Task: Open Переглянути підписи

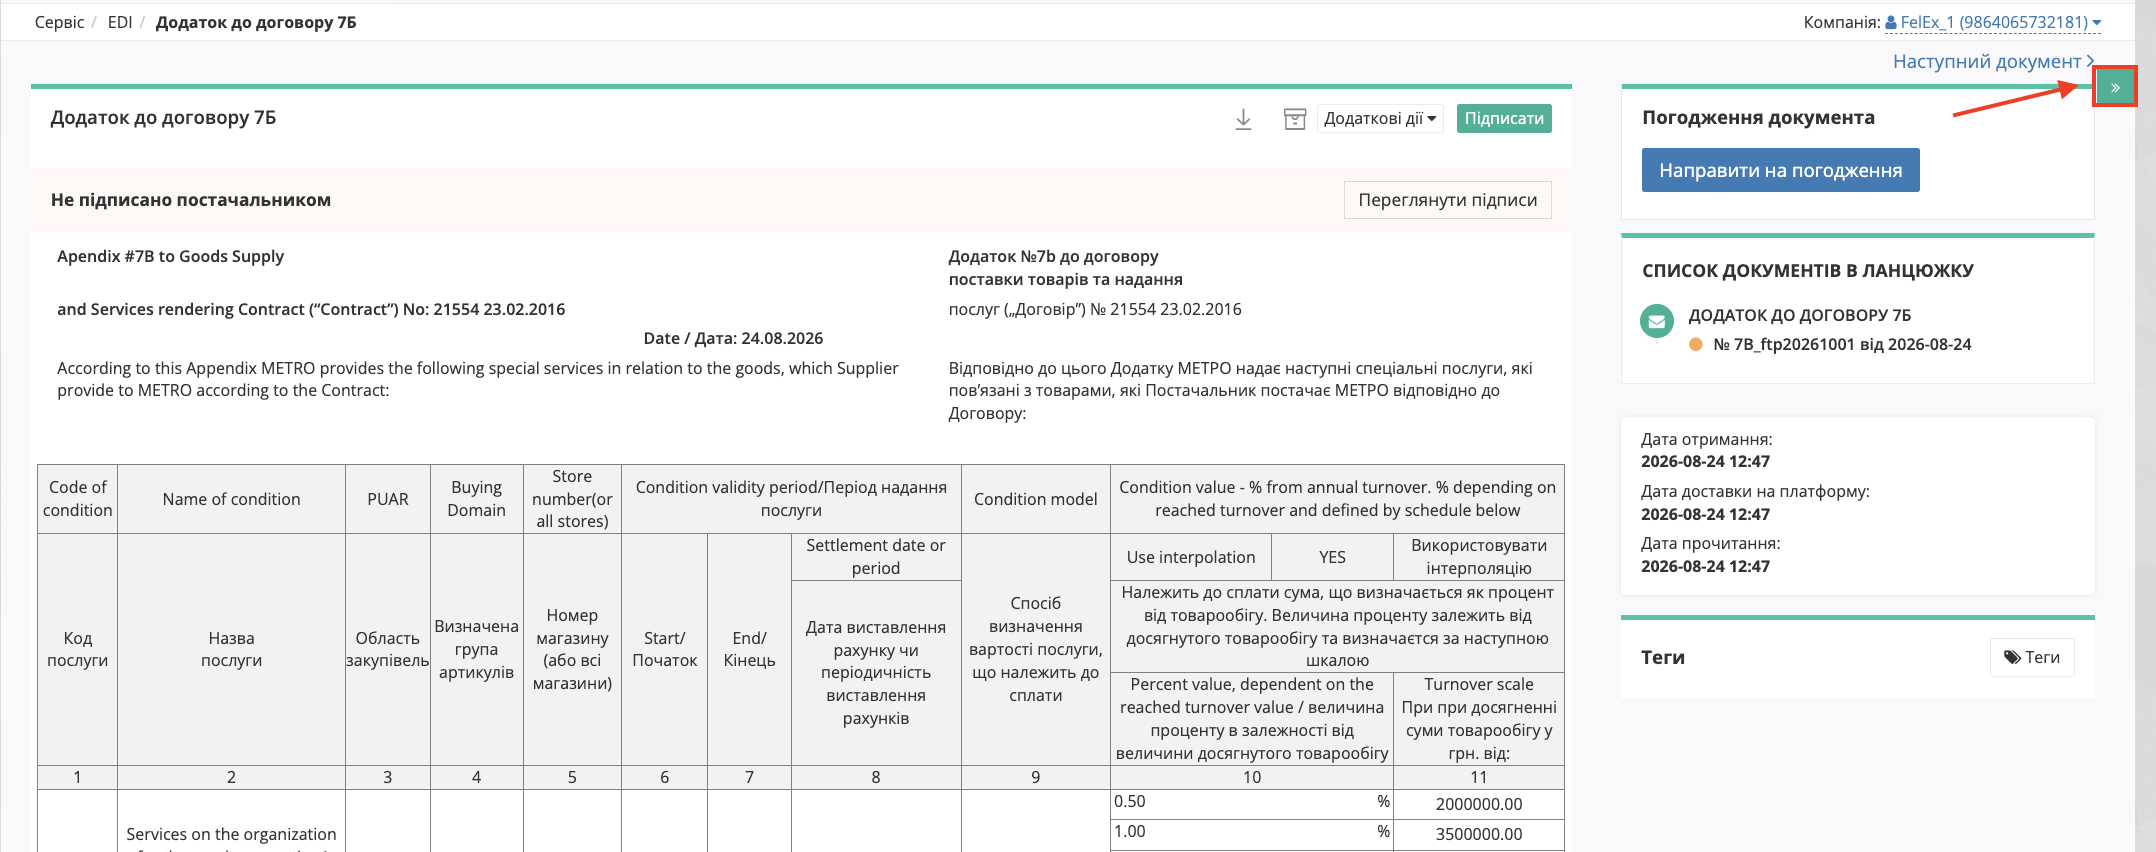Action: pyautogui.click(x=1448, y=200)
